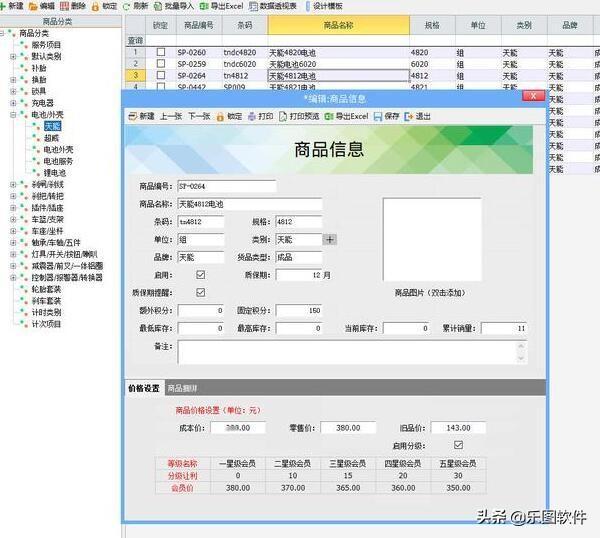Collapse the 电池/外壳 tree node

[13, 114]
